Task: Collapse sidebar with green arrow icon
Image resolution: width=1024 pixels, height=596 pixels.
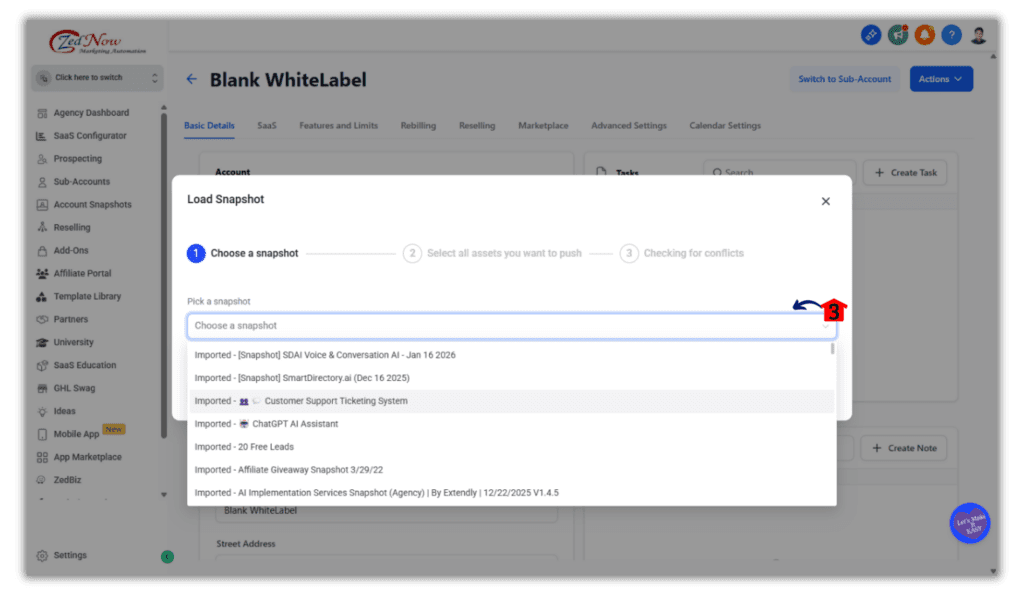Action: click(x=167, y=556)
